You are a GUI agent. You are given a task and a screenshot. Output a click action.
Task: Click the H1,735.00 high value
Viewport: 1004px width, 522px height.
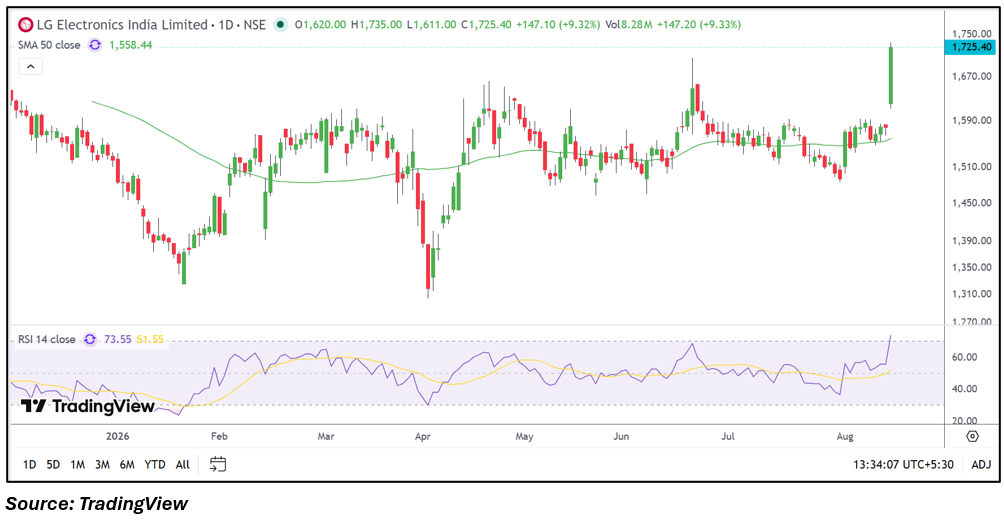coord(376,25)
